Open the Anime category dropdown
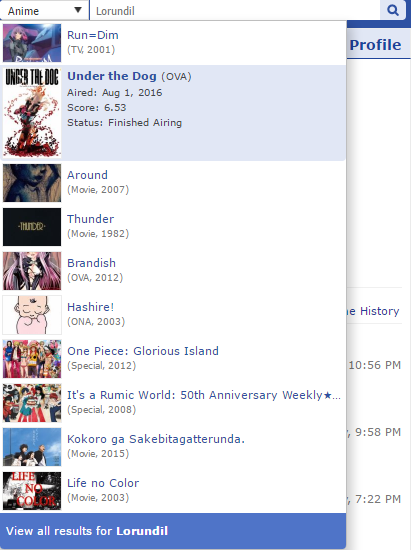417x550 pixels. [45, 10]
